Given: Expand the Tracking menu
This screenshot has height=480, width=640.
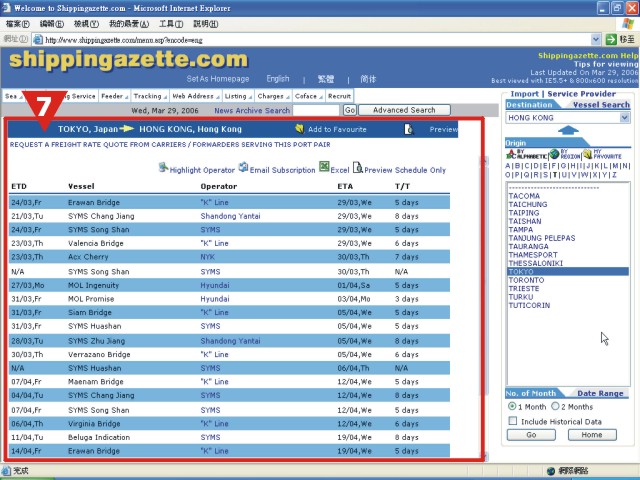Looking at the screenshot, I should pyautogui.click(x=150, y=96).
